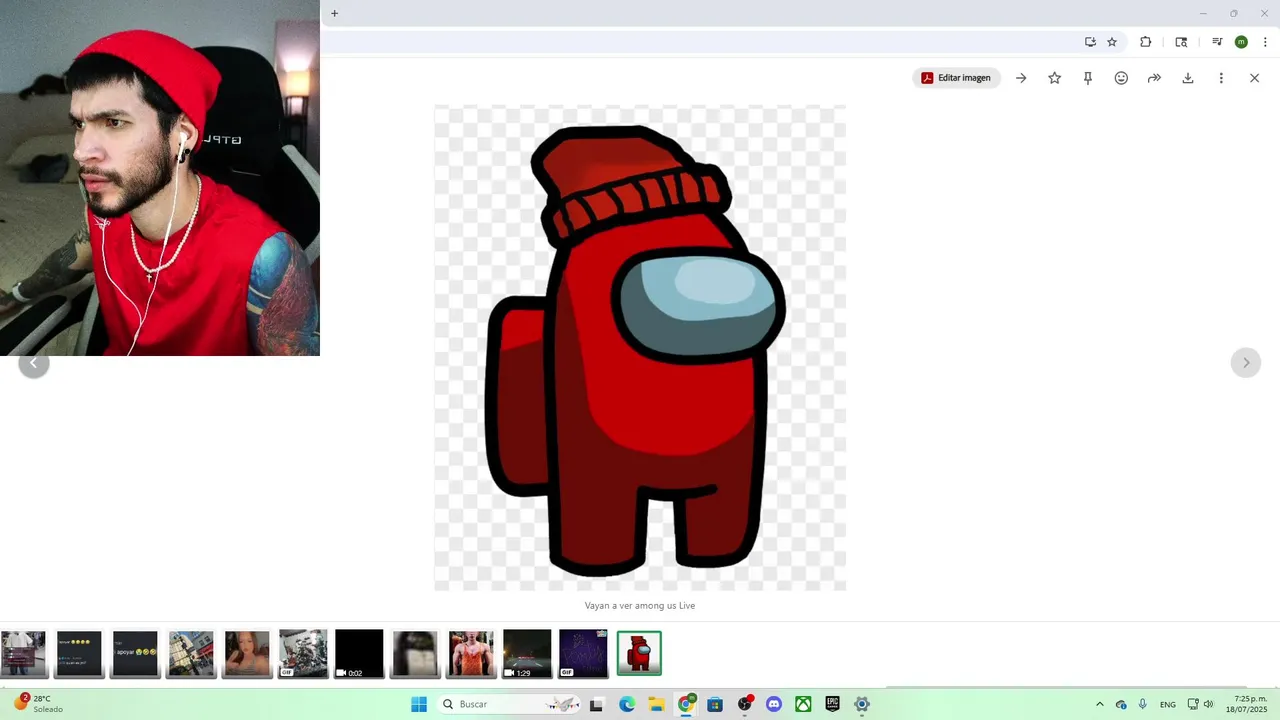Select the red crewmate thumbnail
This screenshot has height=720, width=1280.
tap(639, 653)
